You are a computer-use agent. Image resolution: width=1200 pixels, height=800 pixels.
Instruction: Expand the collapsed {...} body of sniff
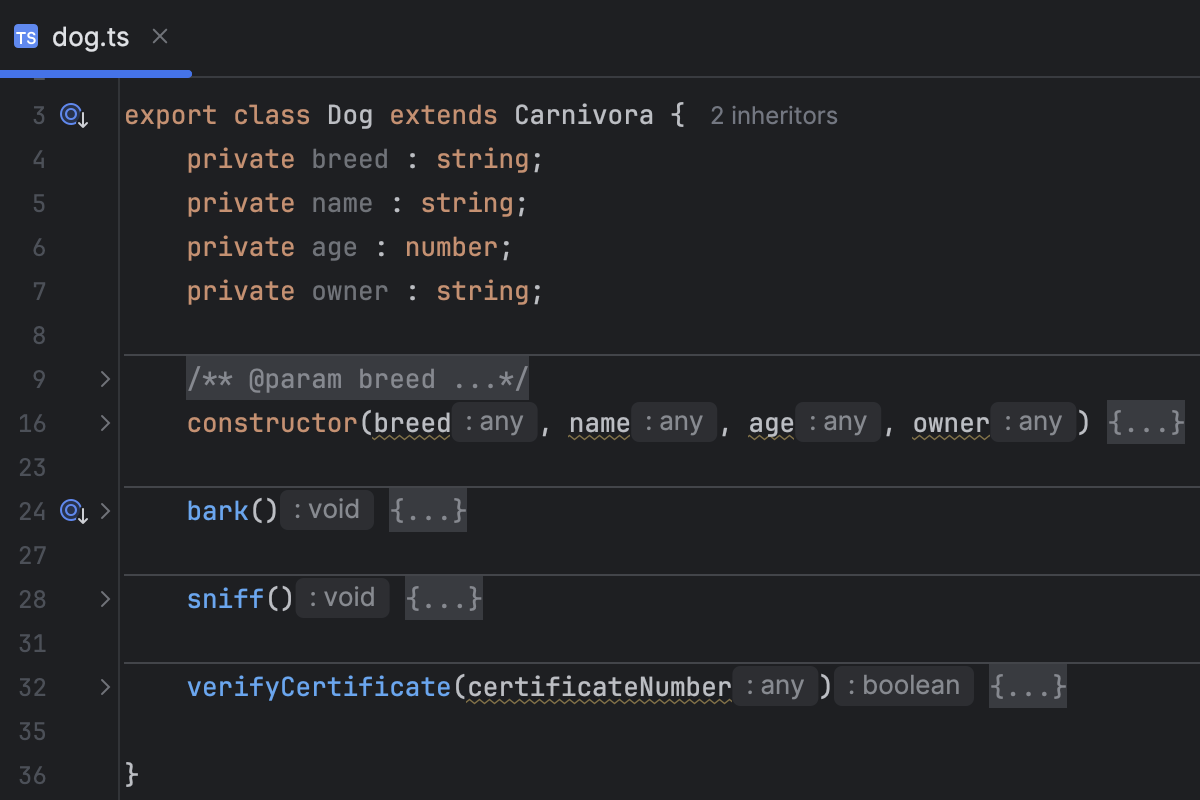443,598
